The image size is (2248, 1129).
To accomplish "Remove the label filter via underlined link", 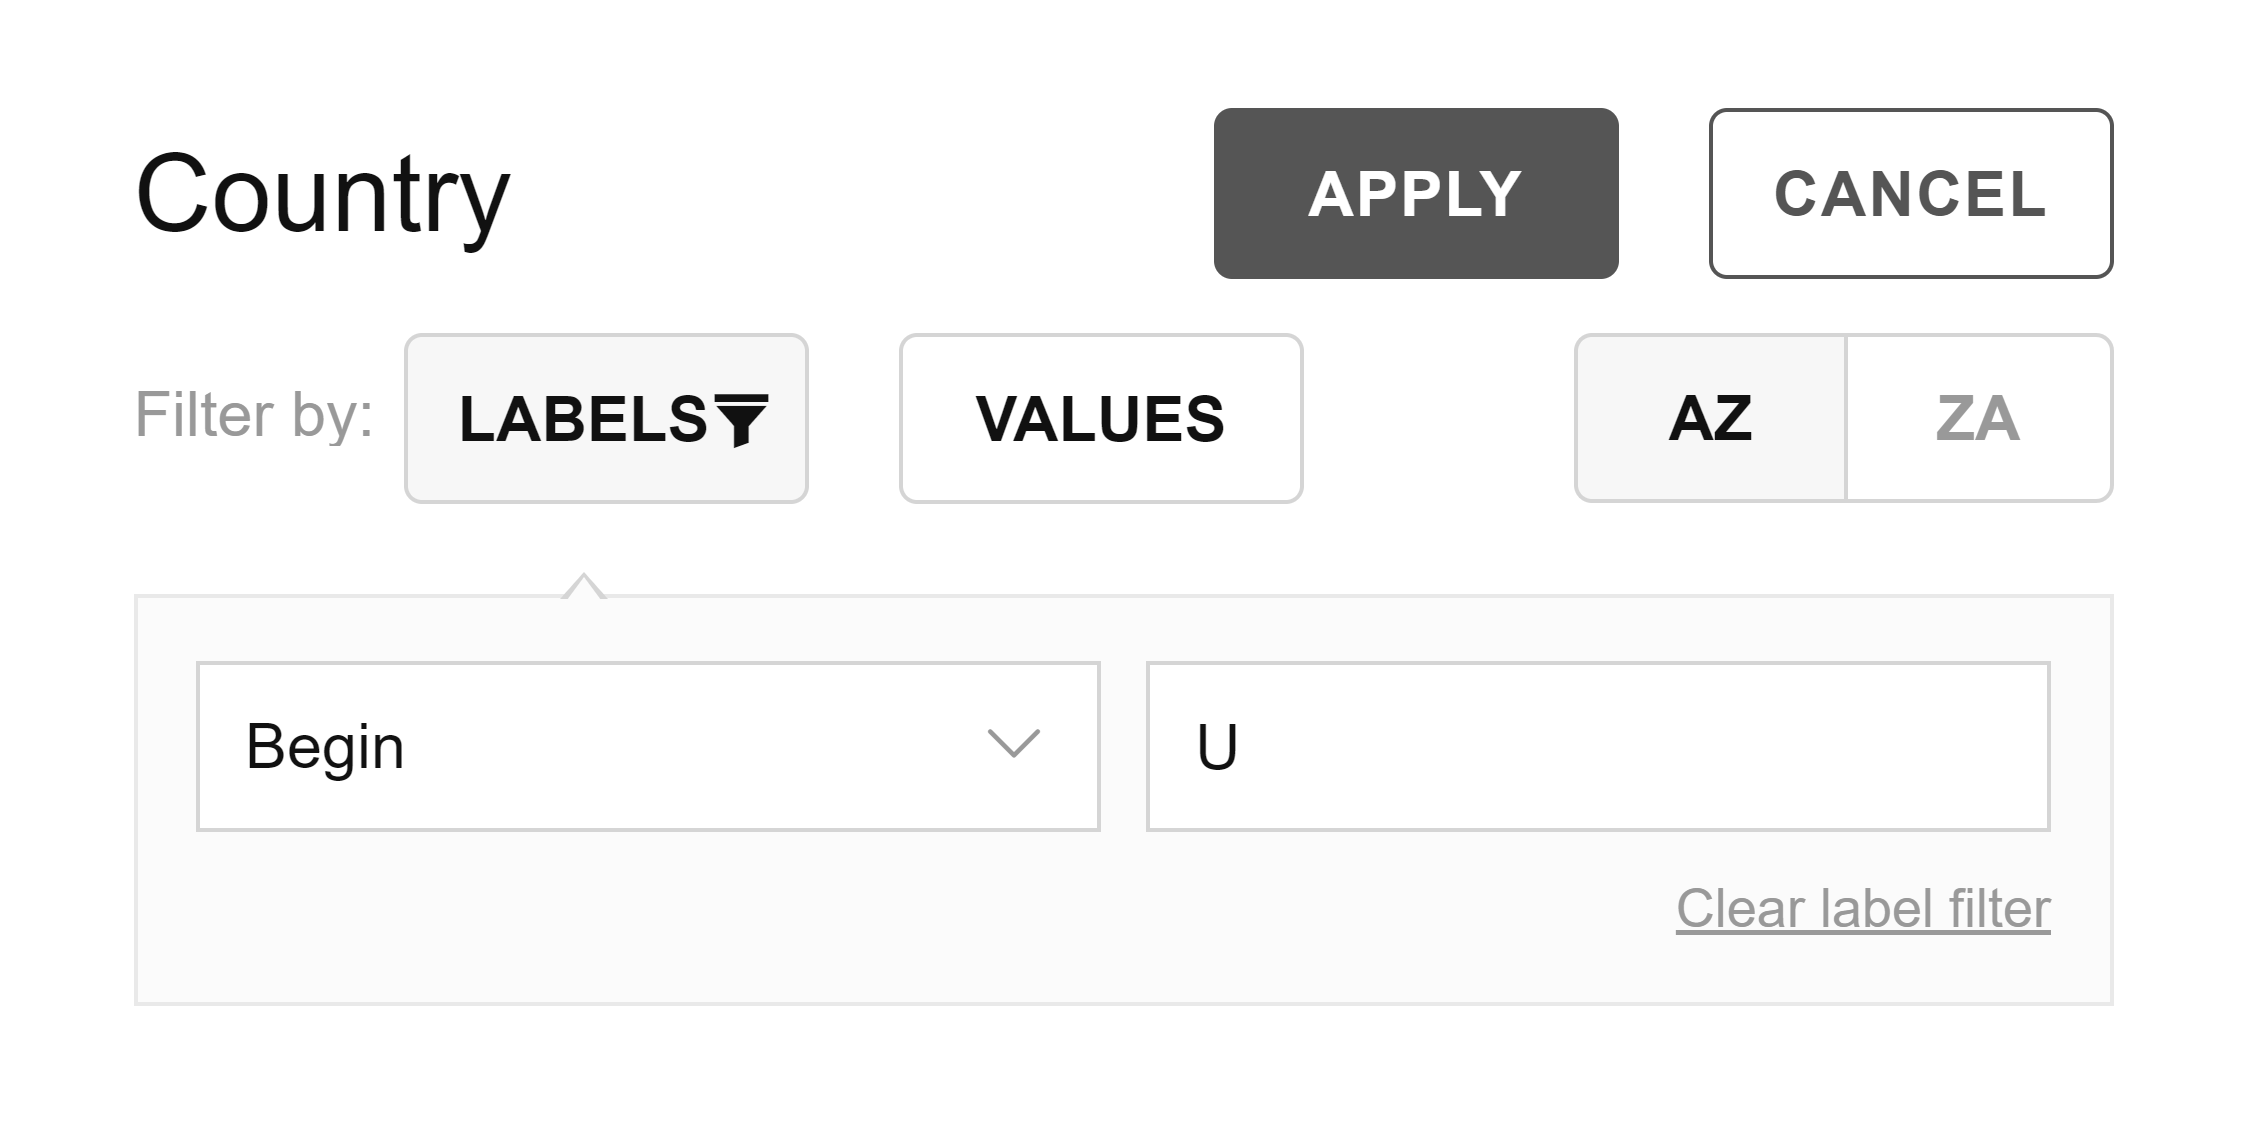I will coord(1863,909).
